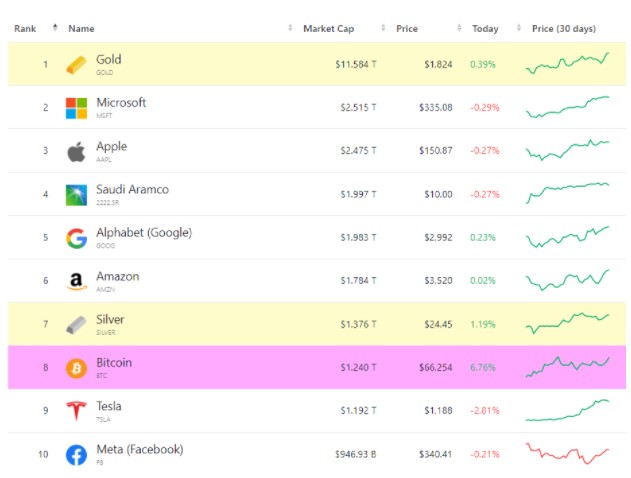631x478 pixels.
Task: Click the Amazon logo icon
Action: 76,282
